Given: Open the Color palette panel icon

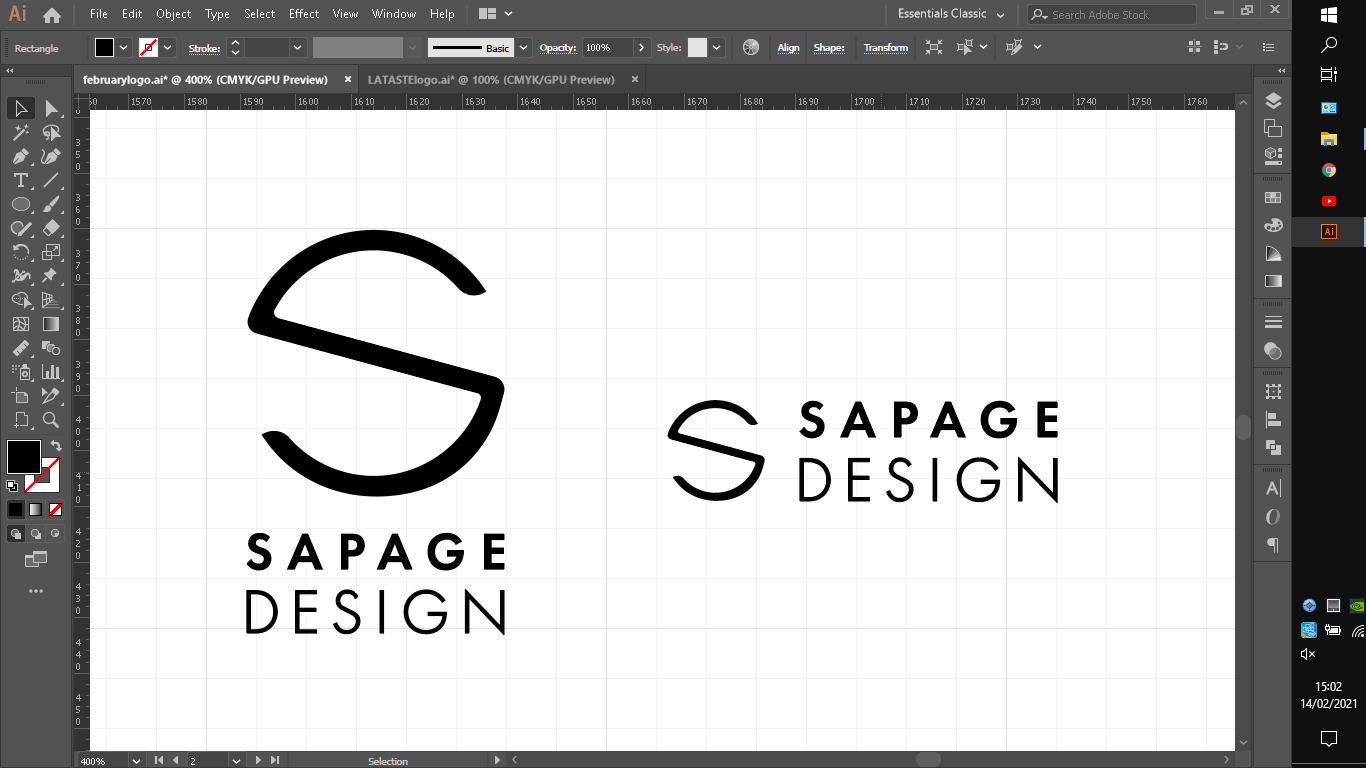Looking at the screenshot, I should (1273, 225).
